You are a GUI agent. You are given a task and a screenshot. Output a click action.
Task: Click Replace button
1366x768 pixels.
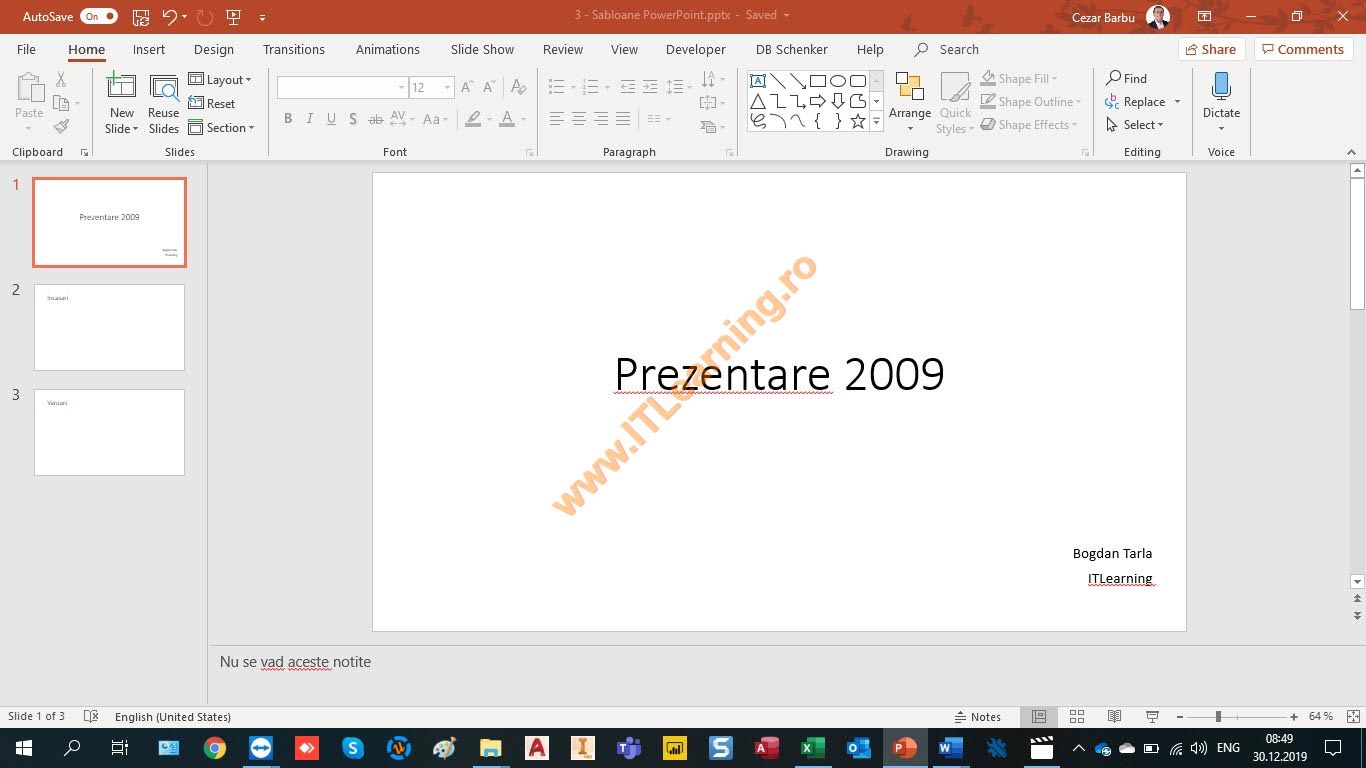(1136, 102)
